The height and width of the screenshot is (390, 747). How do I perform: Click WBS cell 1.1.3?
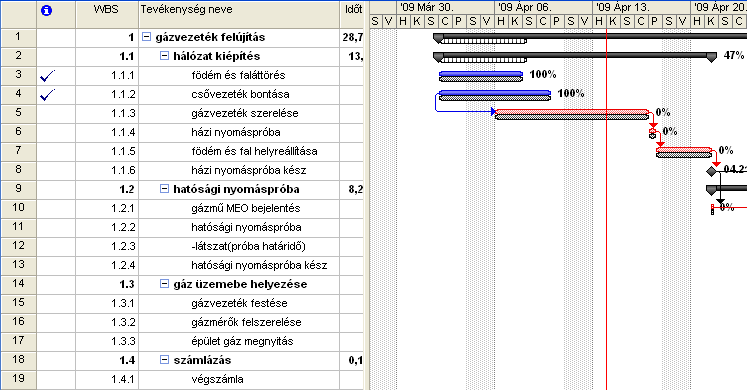(x=107, y=113)
